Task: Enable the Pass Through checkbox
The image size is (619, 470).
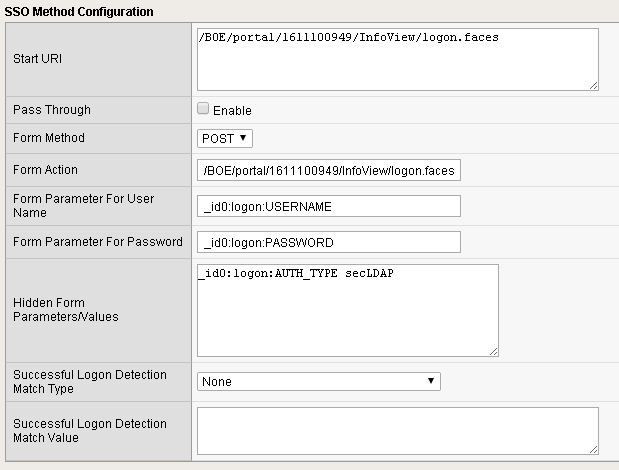Action: tap(204, 109)
